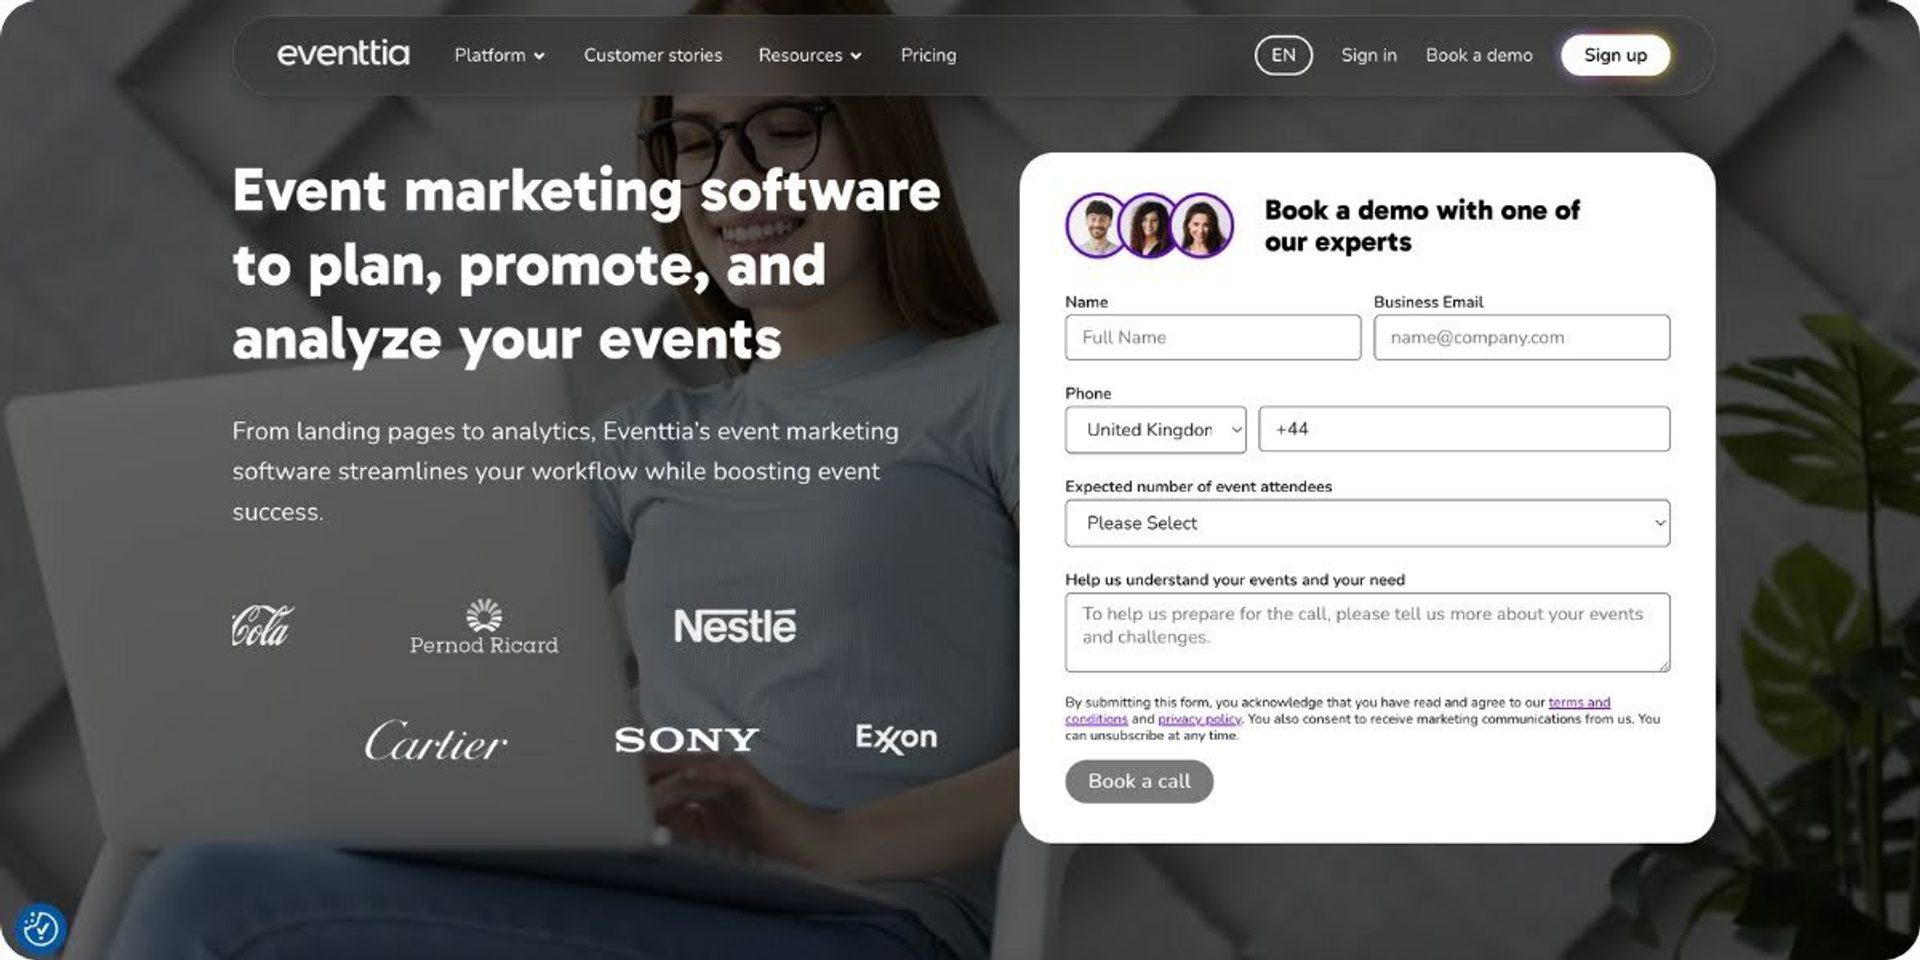
Task: Click the Exxon logo
Action: pos(896,738)
